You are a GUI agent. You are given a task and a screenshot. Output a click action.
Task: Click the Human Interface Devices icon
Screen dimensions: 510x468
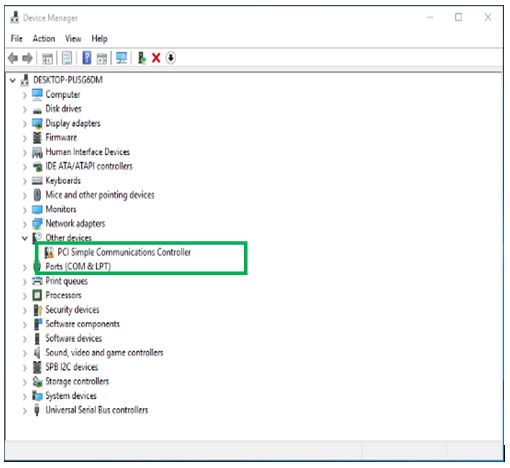(37, 152)
